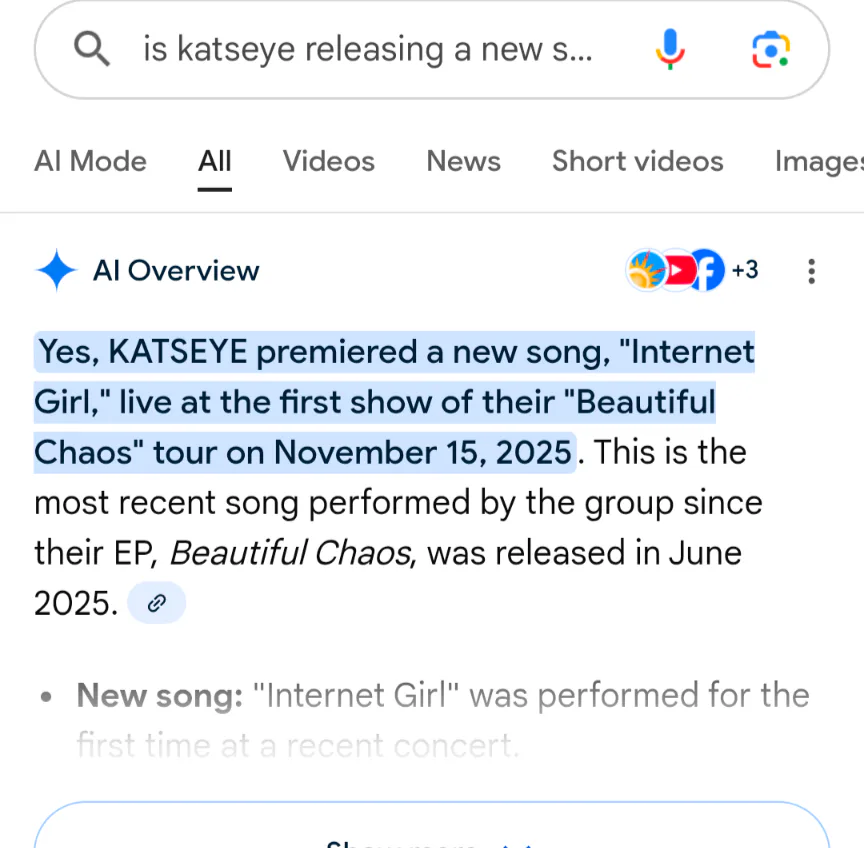Select the All results tab
Image resolution: width=864 pixels, height=848 pixels.
click(x=214, y=161)
